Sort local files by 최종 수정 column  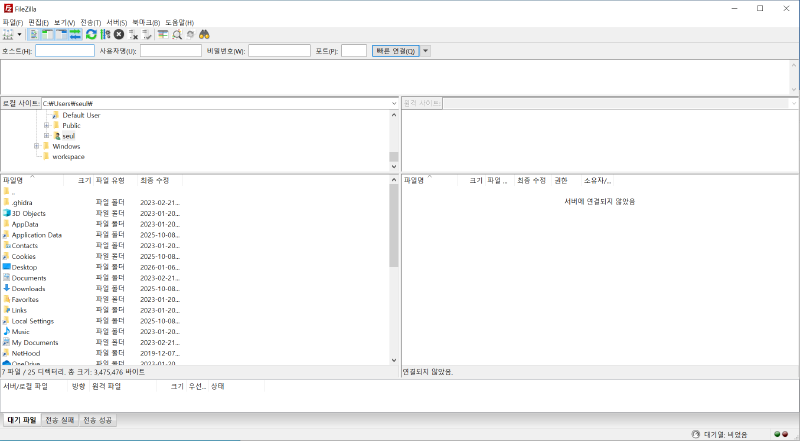[160, 180]
